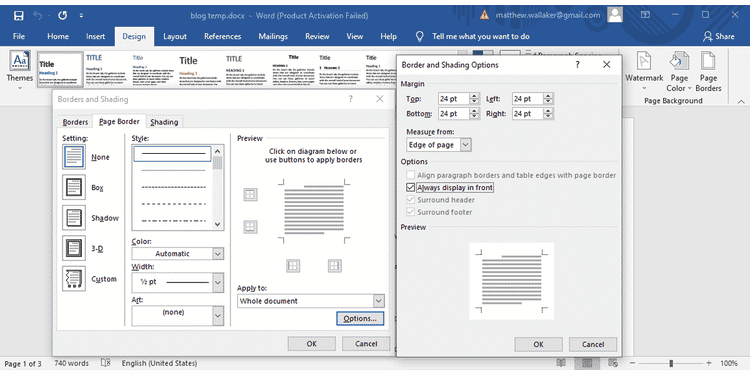Switch to the Home ribbon tab
Viewport: 750px width, 375px height.
coord(58,36)
